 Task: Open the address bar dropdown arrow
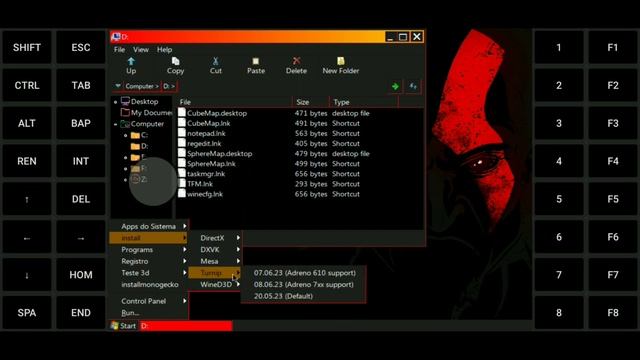118,86
